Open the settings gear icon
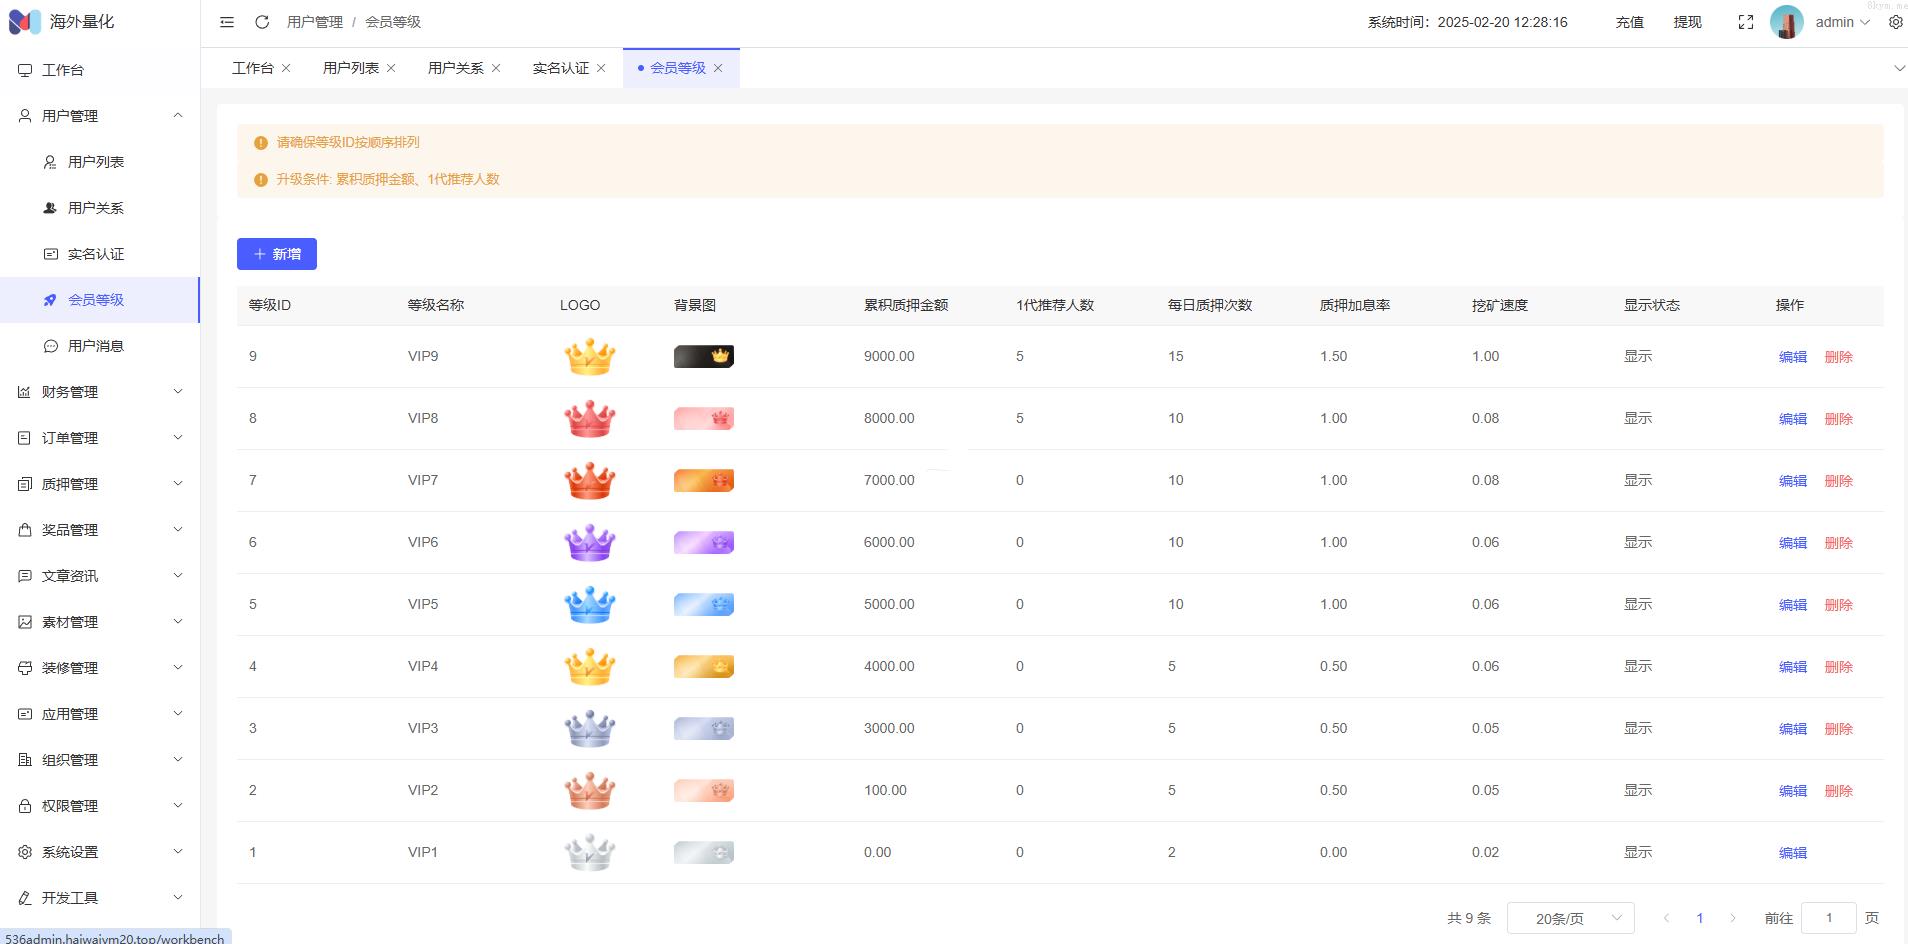Viewport: 1908px width, 944px height. click(1896, 22)
